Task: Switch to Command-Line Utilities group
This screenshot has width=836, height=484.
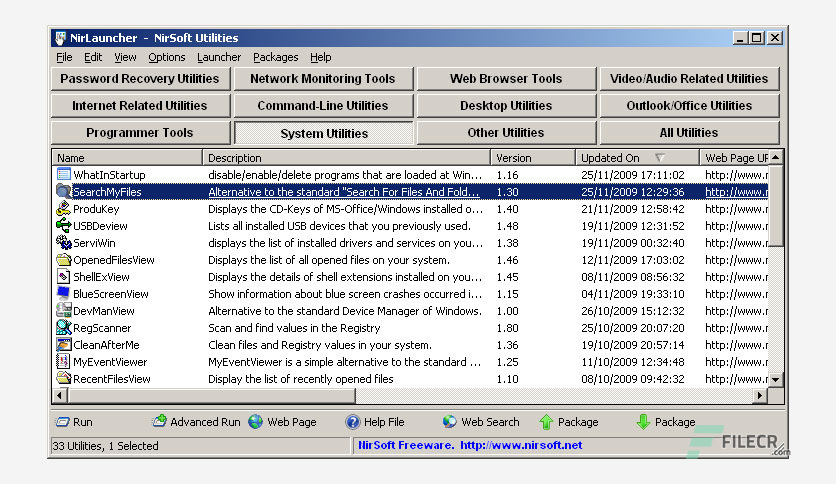Action: click(x=323, y=106)
